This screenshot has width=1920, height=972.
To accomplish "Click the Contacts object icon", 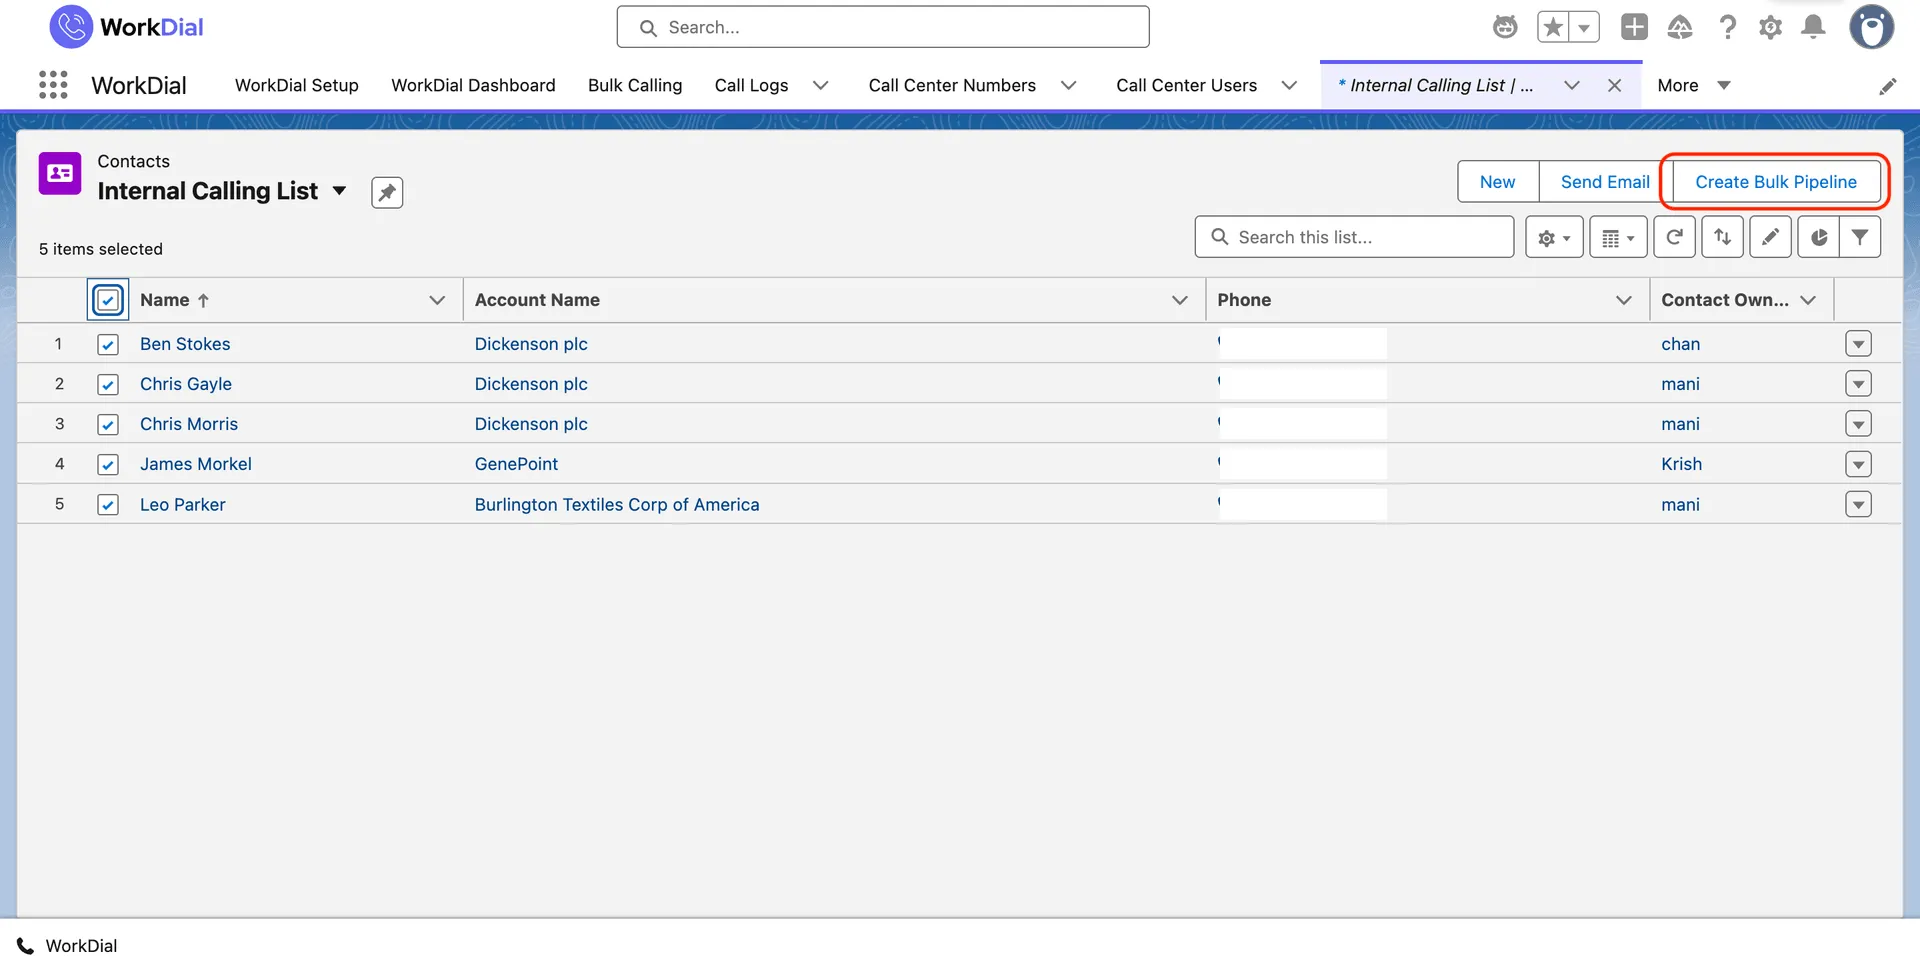I will (60, 173).
